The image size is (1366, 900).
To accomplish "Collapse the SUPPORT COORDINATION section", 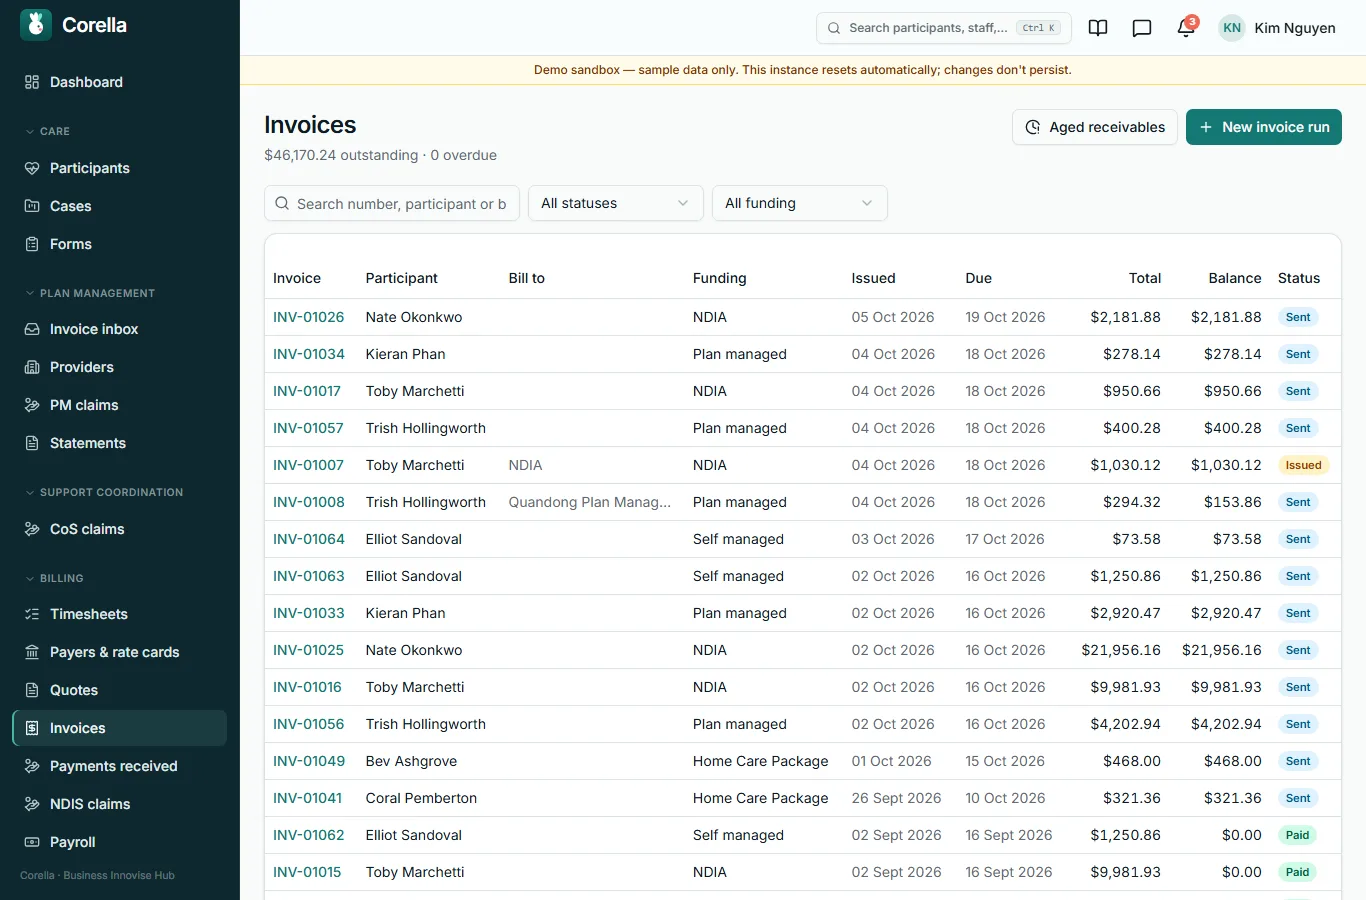I will pyautogui.click(x=104, y=492).
